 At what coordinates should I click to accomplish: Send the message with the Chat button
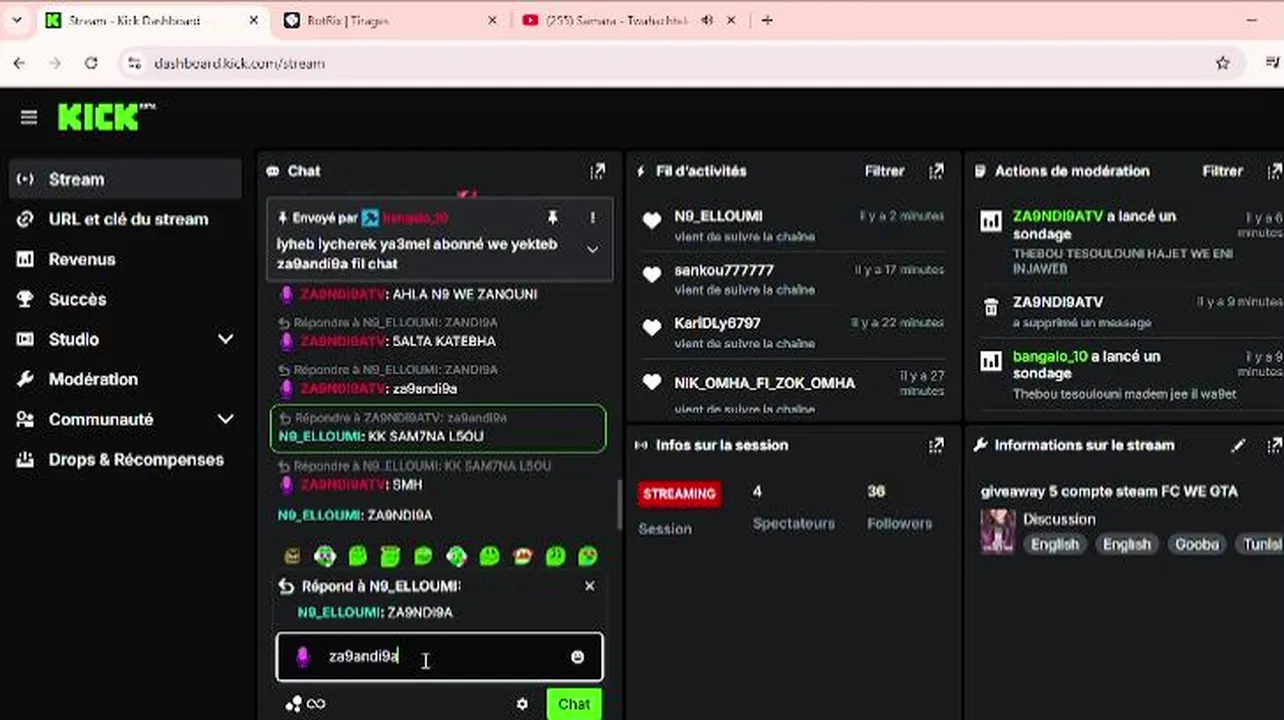(x=574, y=704)
